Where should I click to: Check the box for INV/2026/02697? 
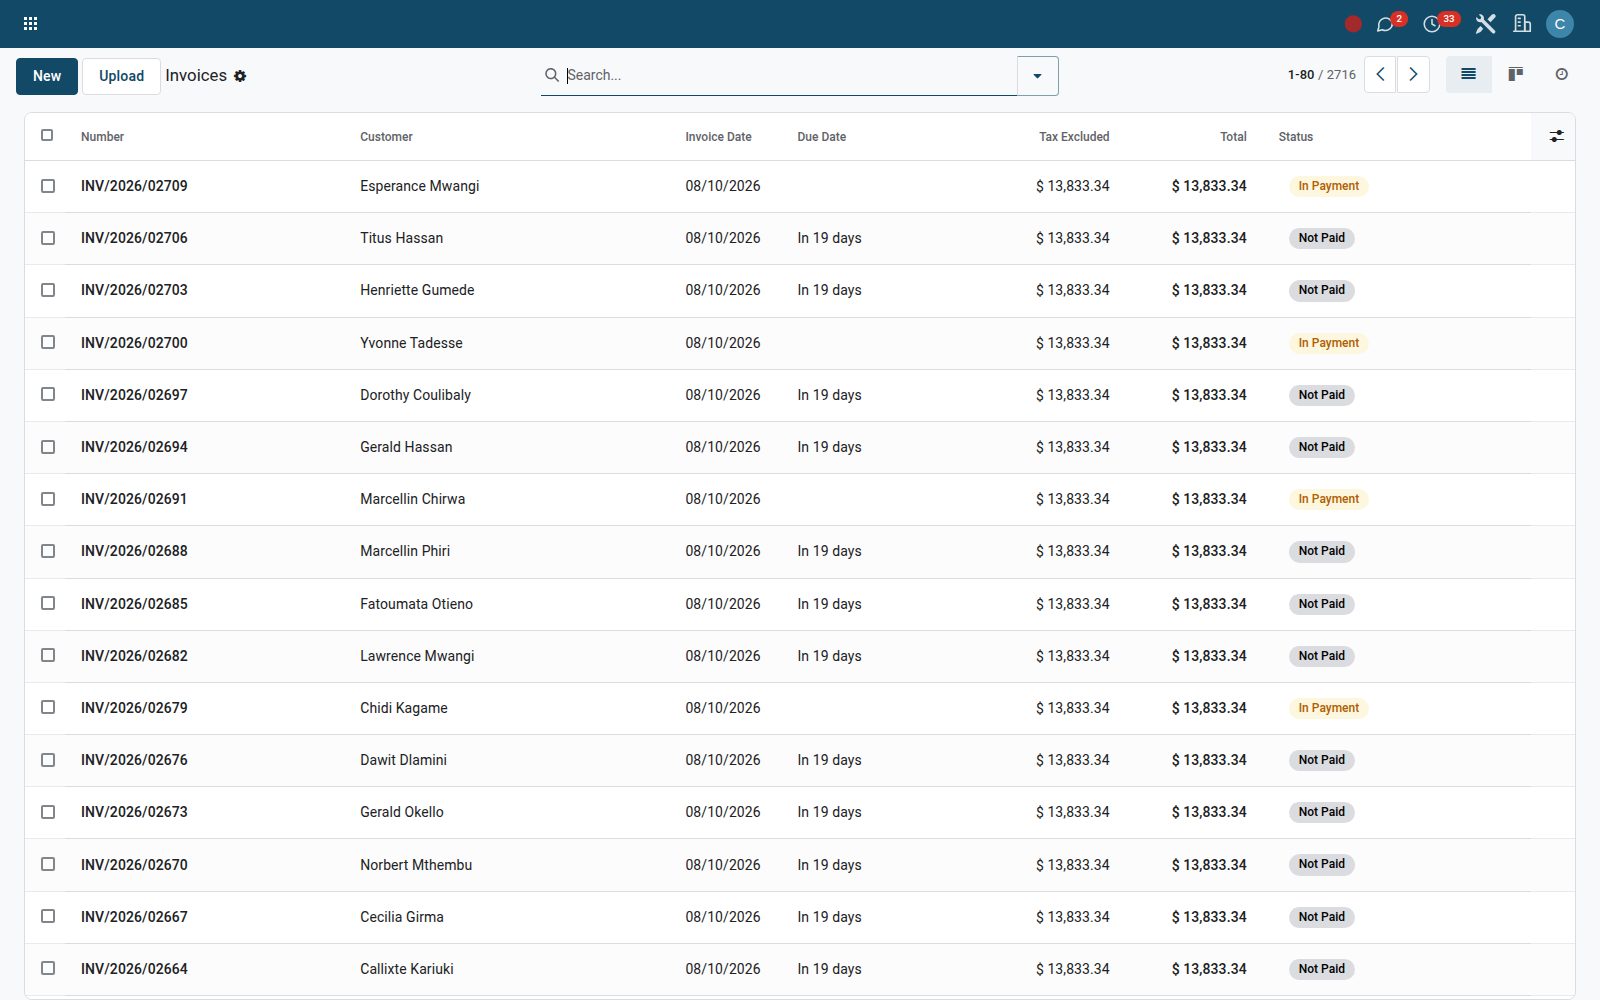(x=48, y=394)
